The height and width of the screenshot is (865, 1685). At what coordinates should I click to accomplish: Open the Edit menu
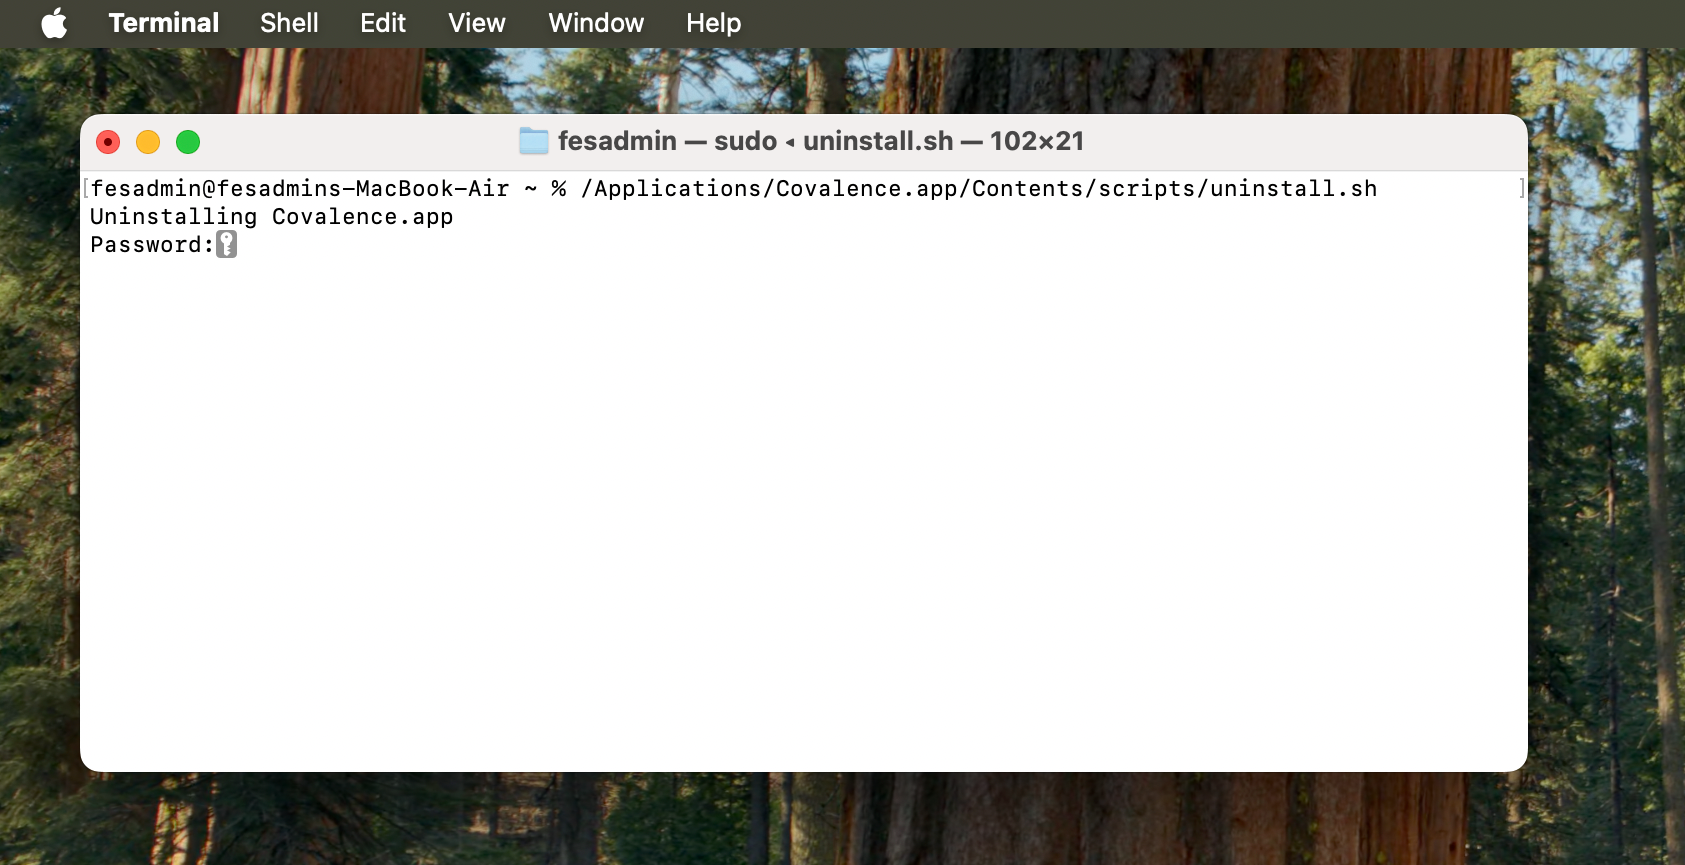[383, 23]
